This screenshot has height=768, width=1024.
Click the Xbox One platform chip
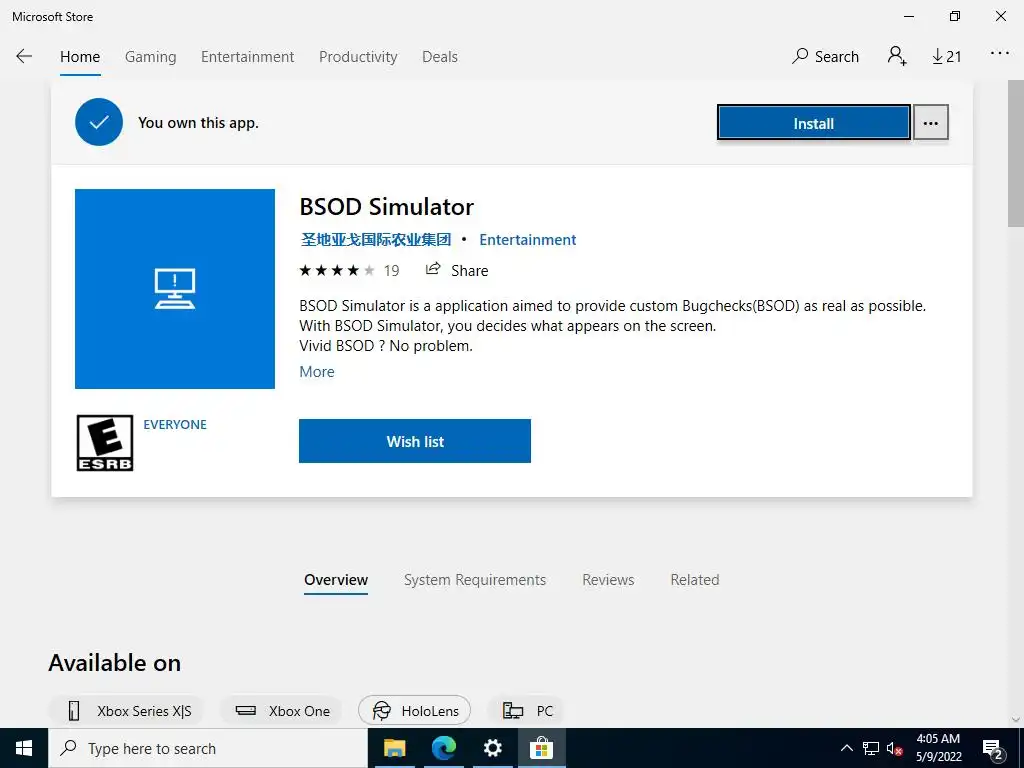pyautogui.click(x=283, y=711)
